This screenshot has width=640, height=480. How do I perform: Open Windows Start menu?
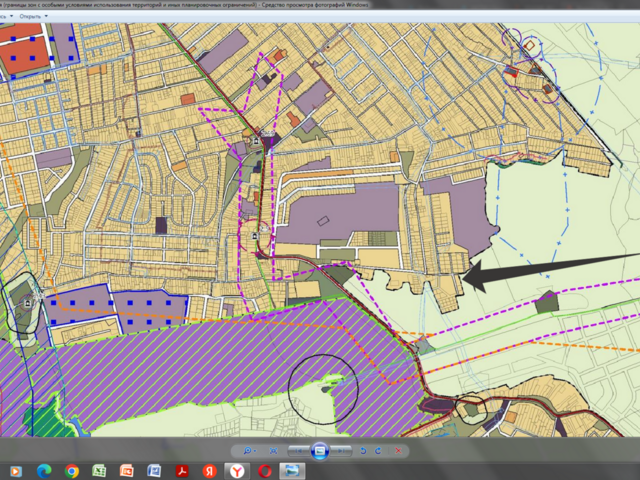pyautogui.click(x=16, y=470)
